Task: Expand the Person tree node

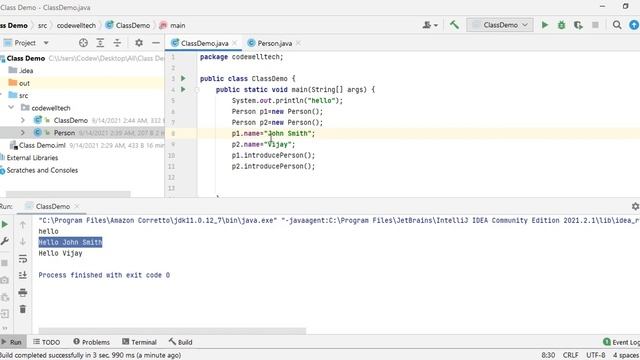Action: pos(23,133)
